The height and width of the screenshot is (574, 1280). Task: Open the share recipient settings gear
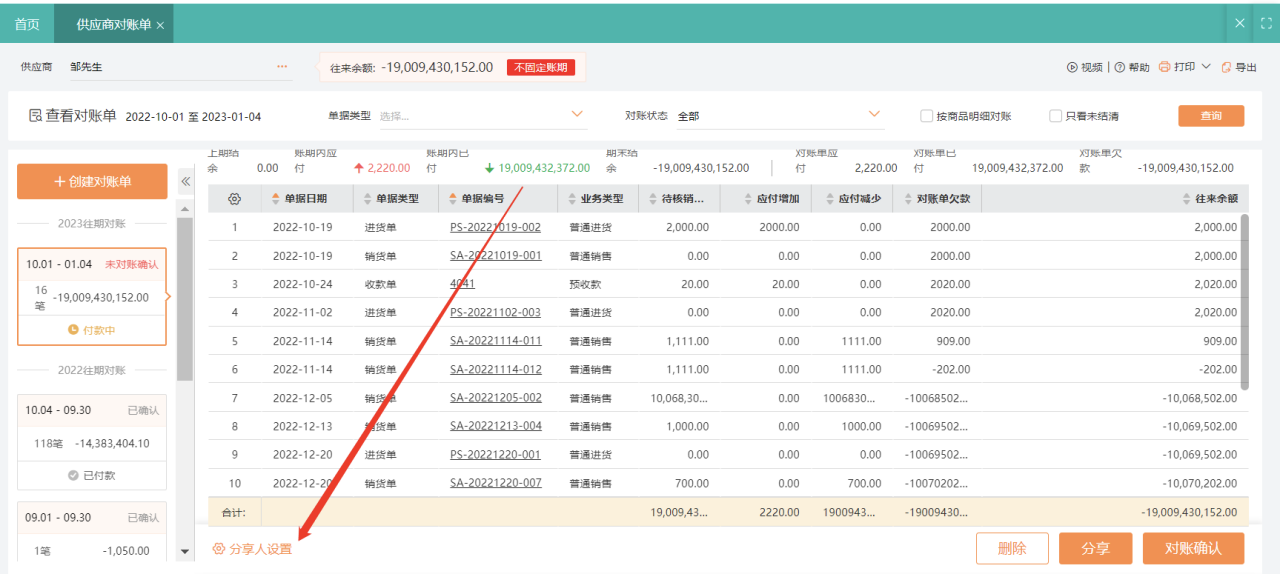(219, 549)
